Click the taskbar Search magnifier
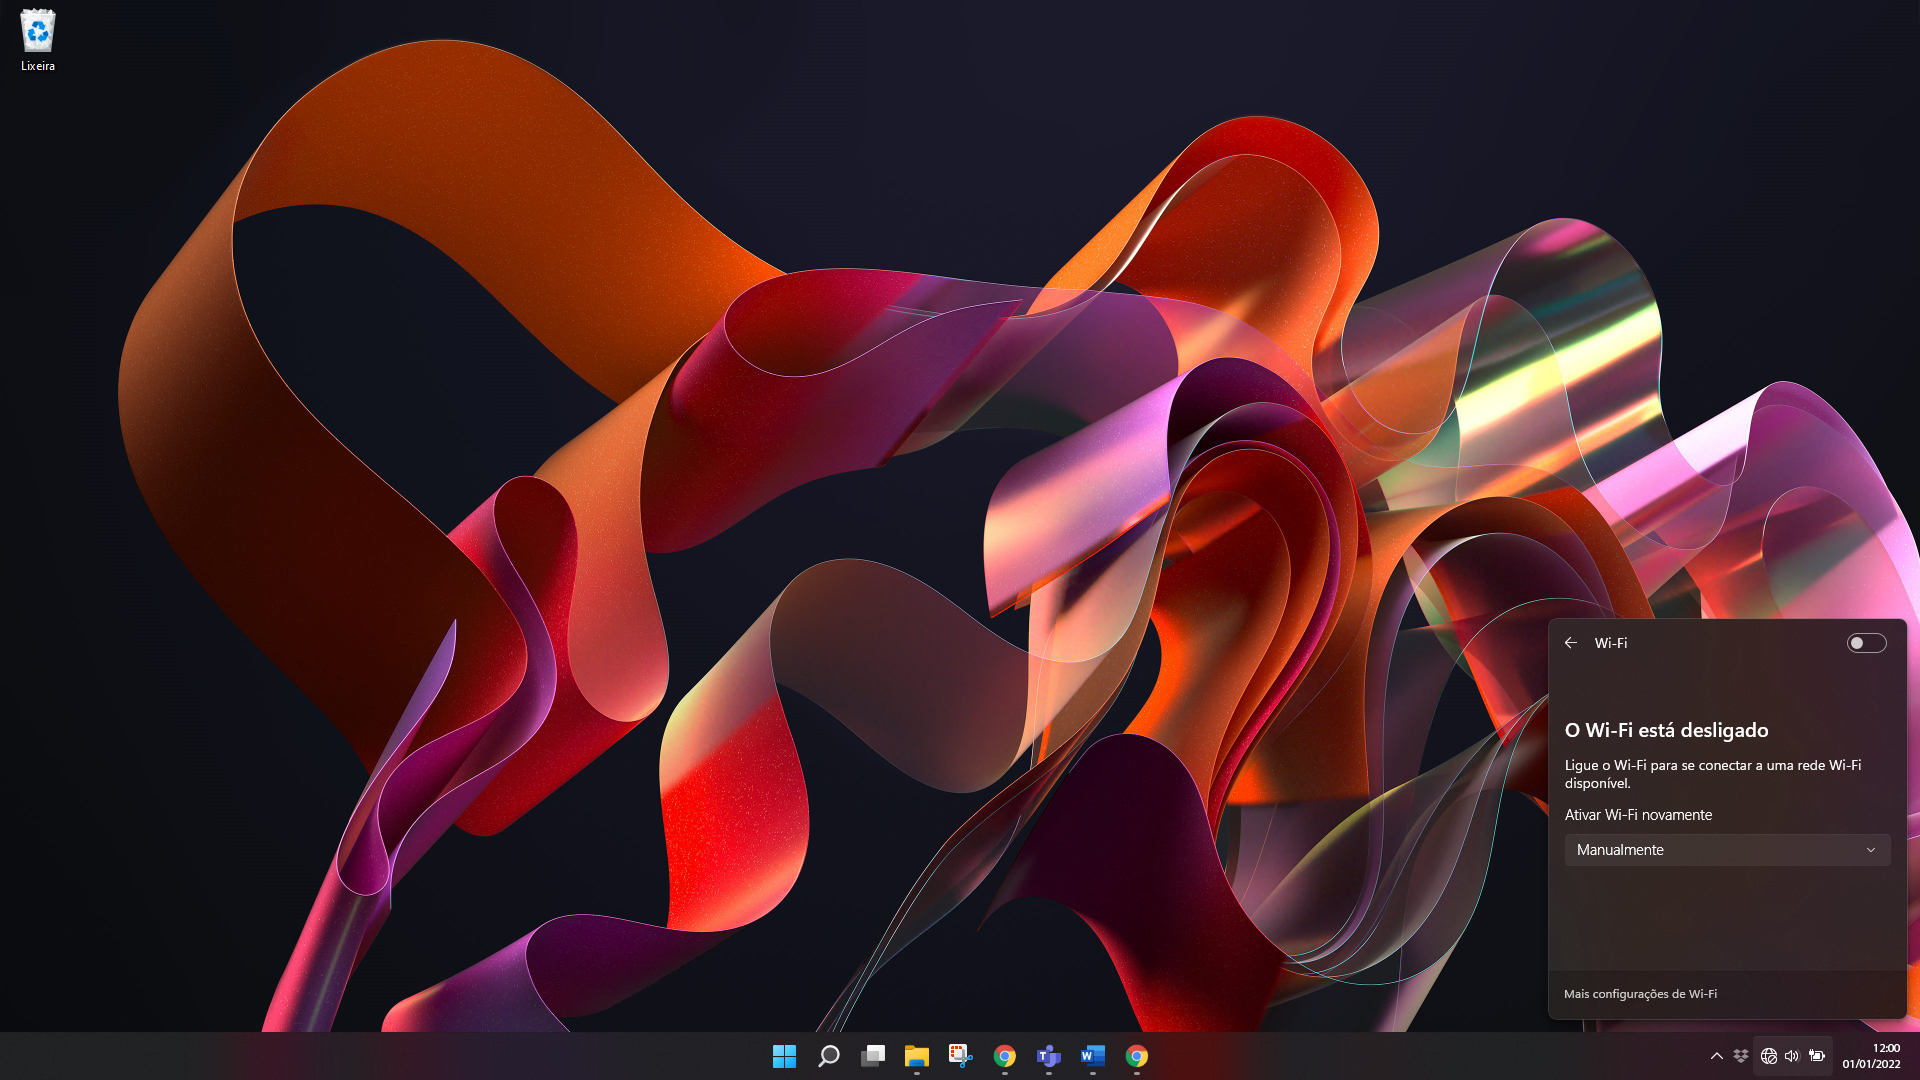 [828, 1056]
